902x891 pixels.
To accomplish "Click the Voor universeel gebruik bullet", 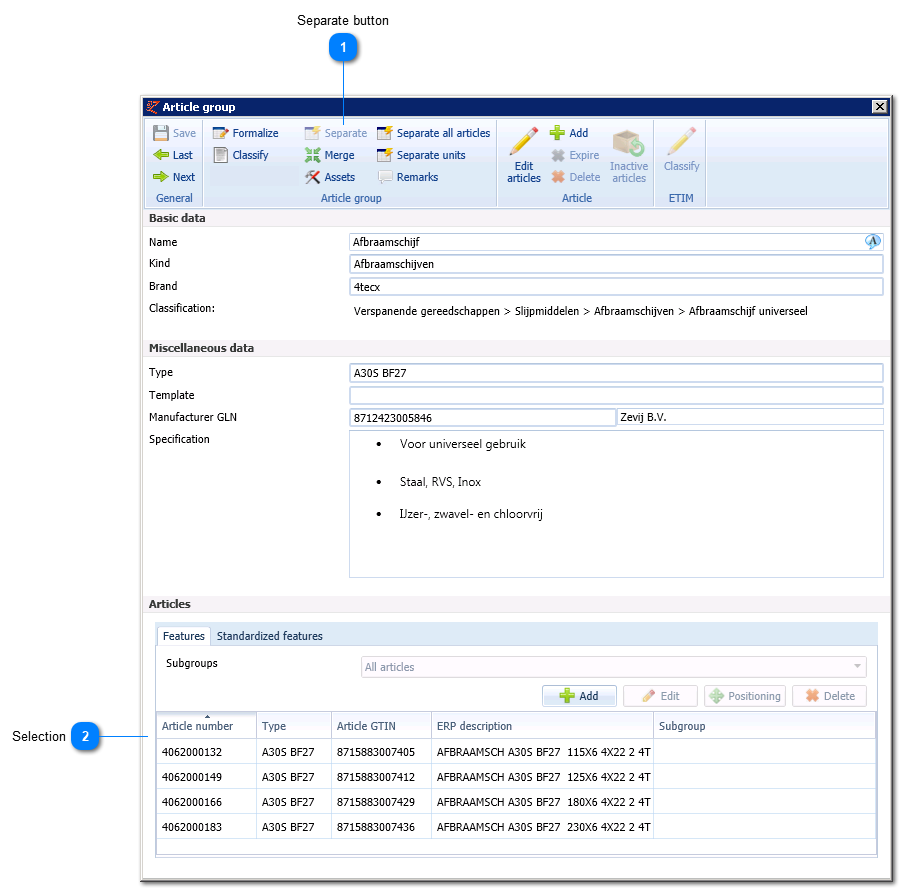I will tap(463, 443).
